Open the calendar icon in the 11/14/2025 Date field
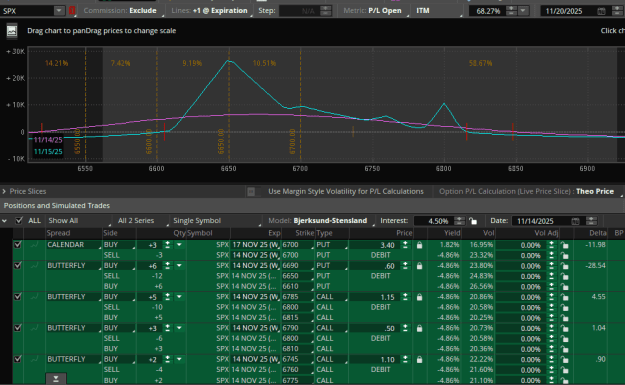This screenshot has width=625, height=385. [x=575, y=221]
